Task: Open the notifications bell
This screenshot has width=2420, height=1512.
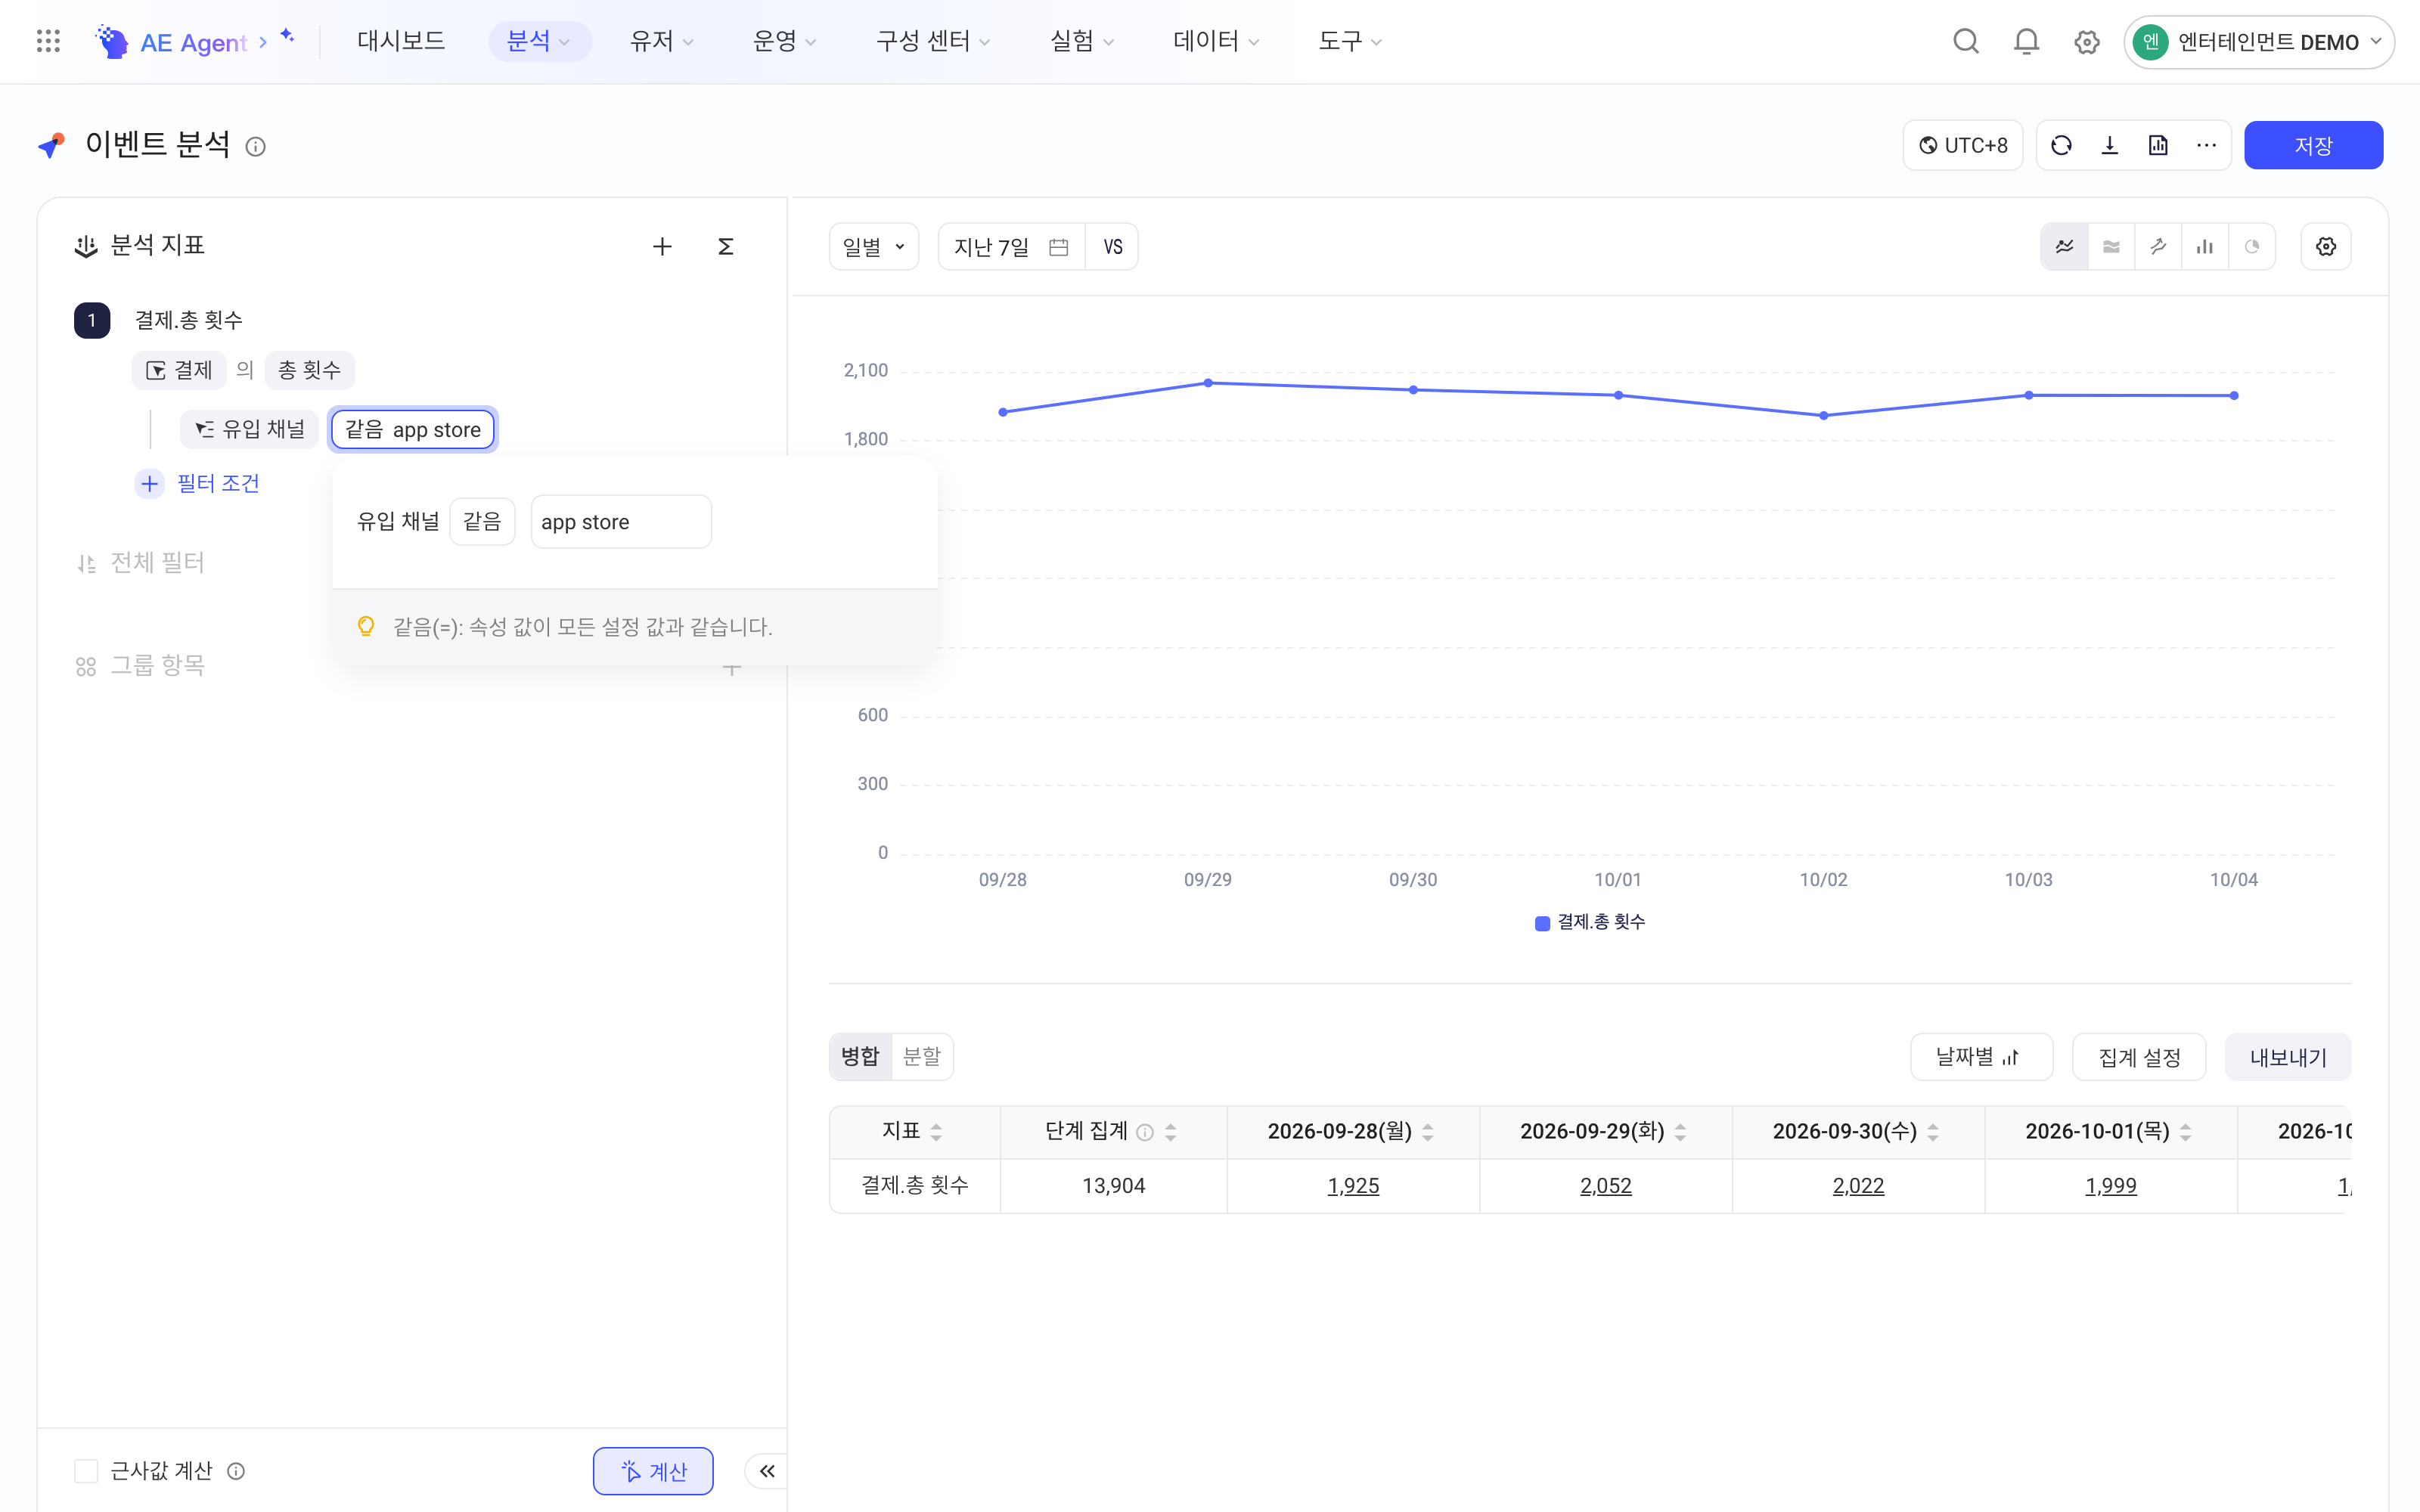Action: pos(2026,41)
